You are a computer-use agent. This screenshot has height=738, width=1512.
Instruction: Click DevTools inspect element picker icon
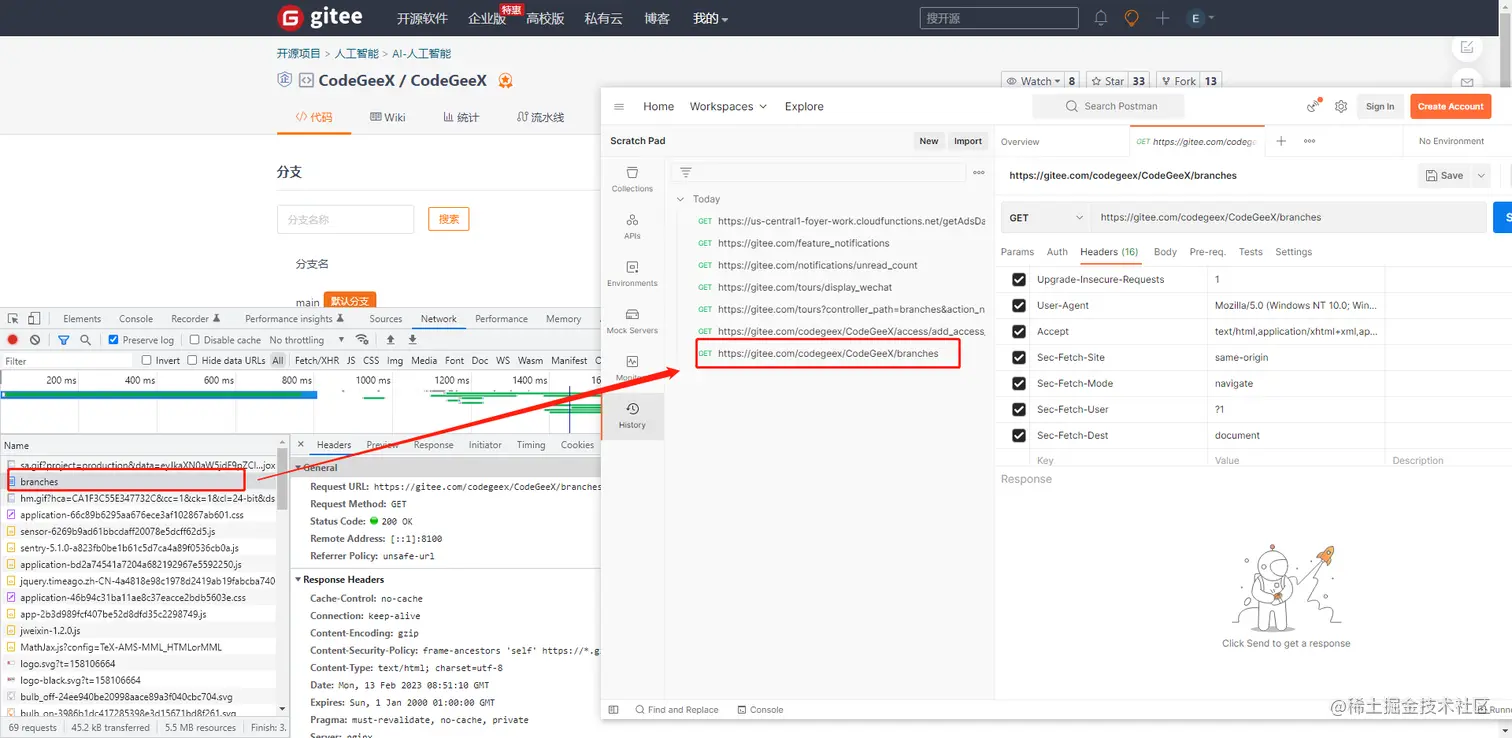pos(13,318)
